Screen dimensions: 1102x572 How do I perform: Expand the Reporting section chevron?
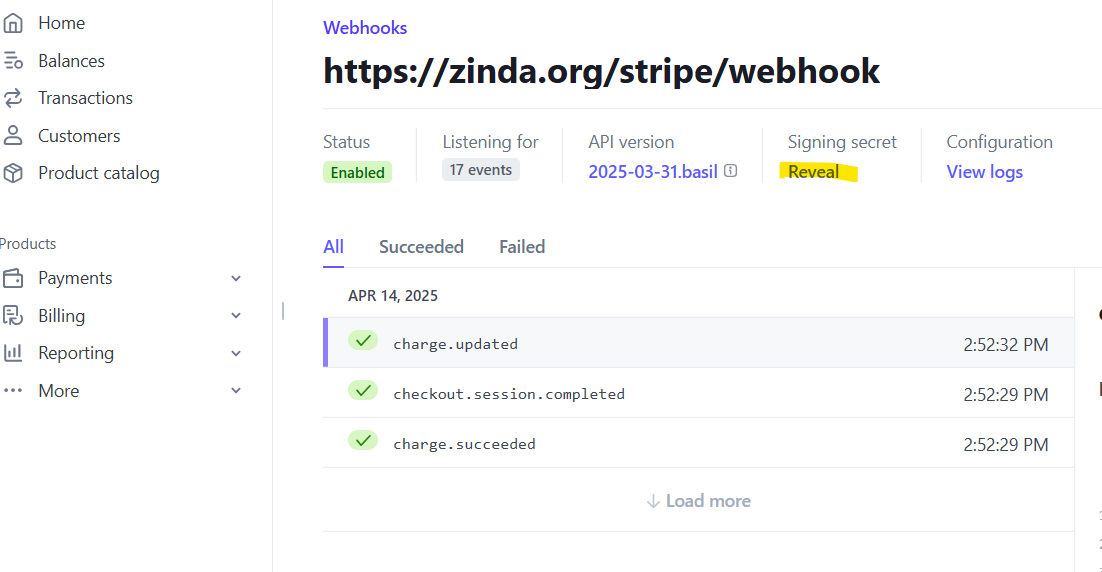(236, 353)
